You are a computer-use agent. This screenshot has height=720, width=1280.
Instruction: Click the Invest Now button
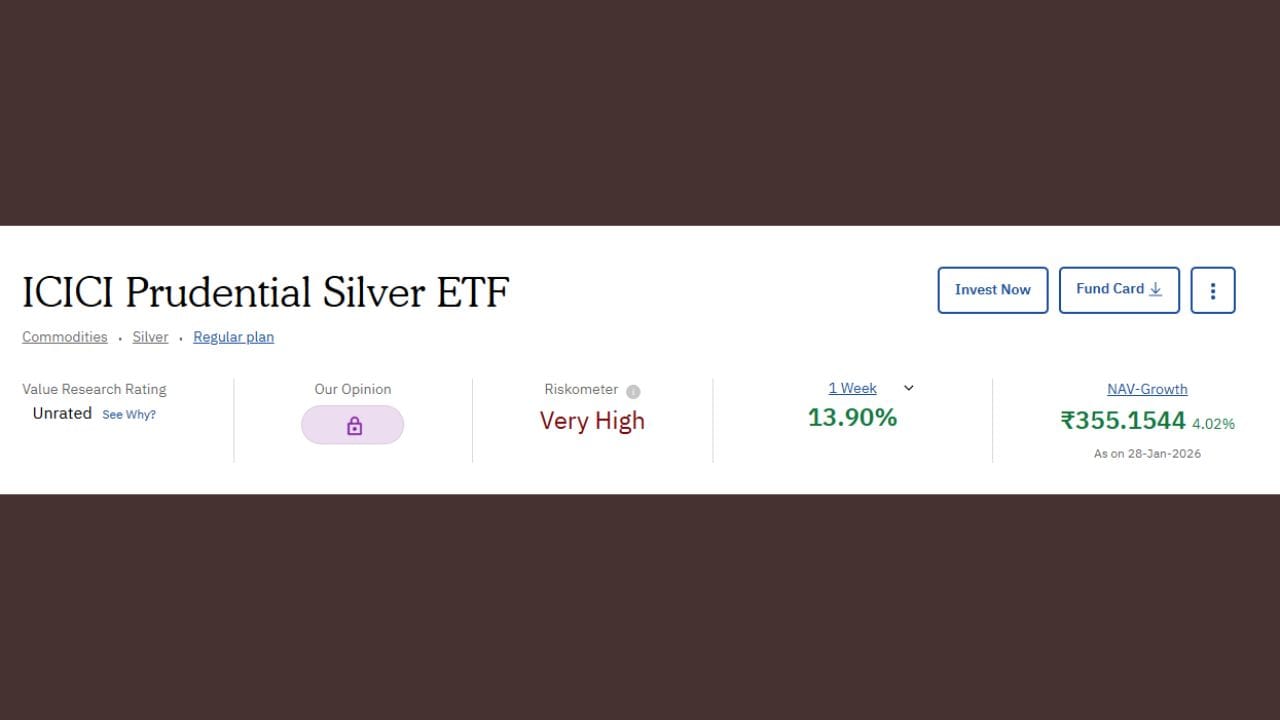992,290
